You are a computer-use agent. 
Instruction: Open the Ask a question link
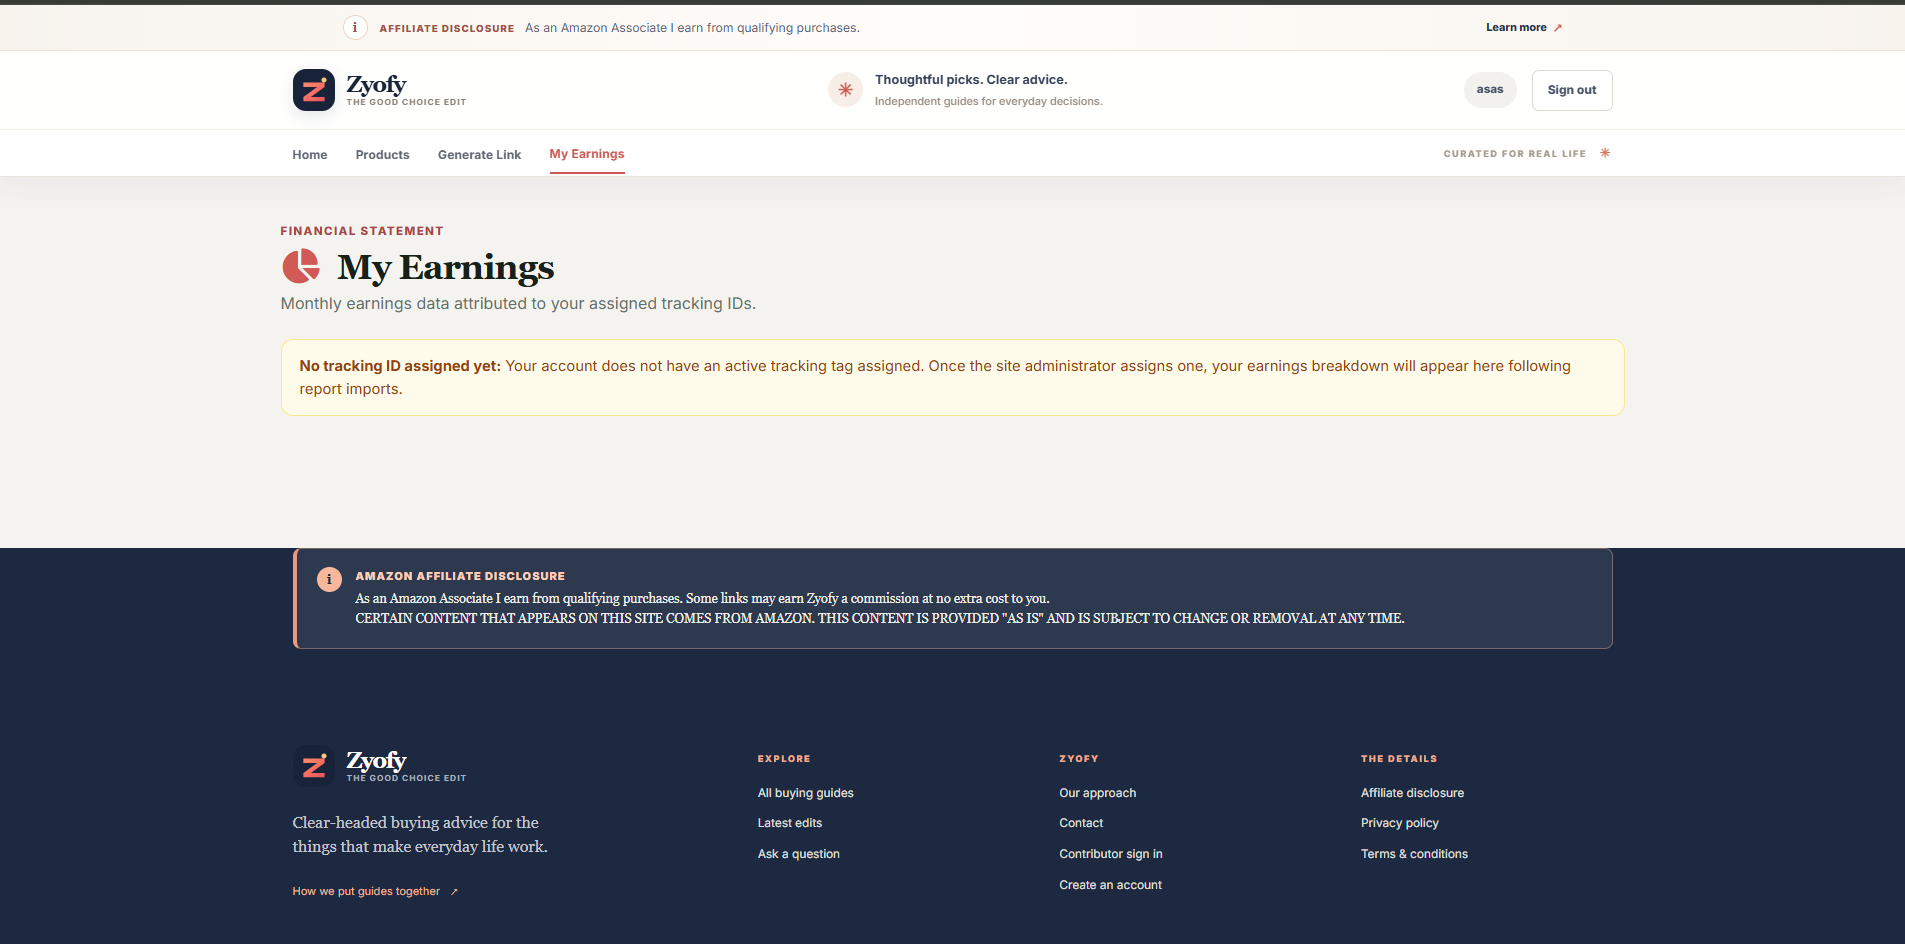tap(799, 854)
